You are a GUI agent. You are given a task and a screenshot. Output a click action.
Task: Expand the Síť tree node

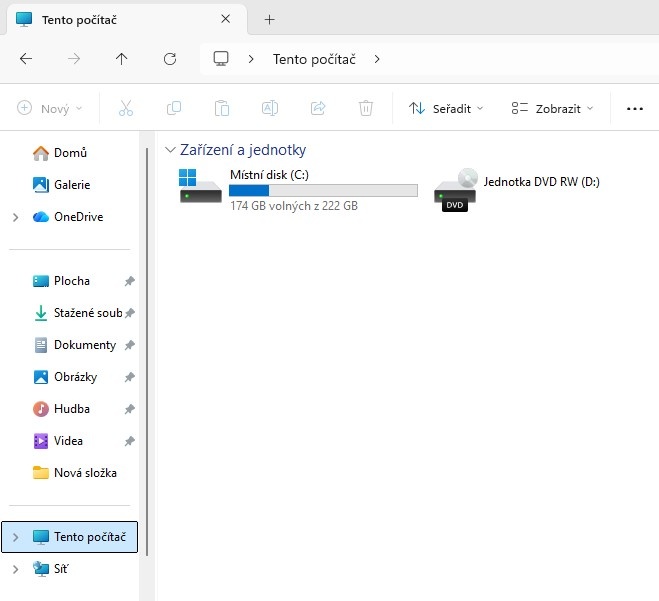pyautogui.click(x=16, y=569)
